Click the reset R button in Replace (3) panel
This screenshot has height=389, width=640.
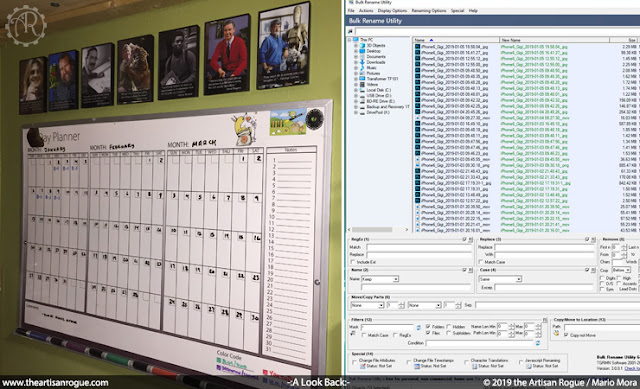593,240
